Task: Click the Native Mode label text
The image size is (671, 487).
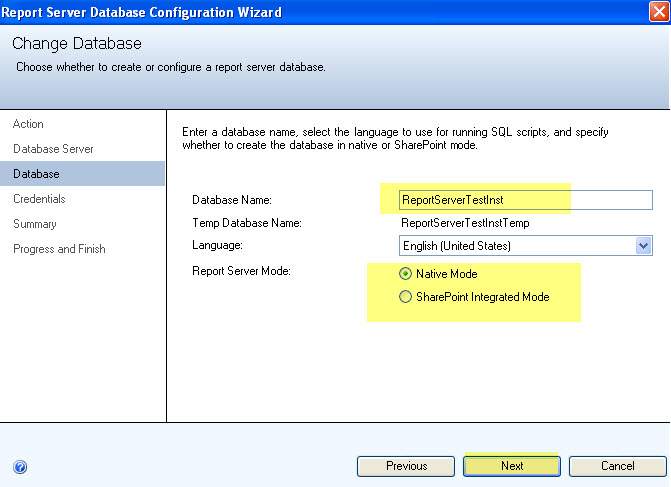Action: [x=447, y=274]
